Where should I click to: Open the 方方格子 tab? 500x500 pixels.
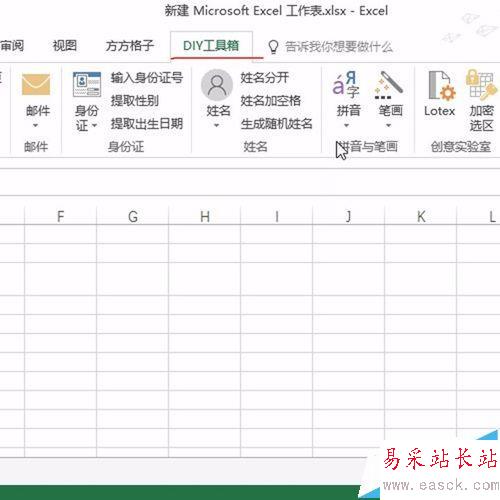(130, 46)
